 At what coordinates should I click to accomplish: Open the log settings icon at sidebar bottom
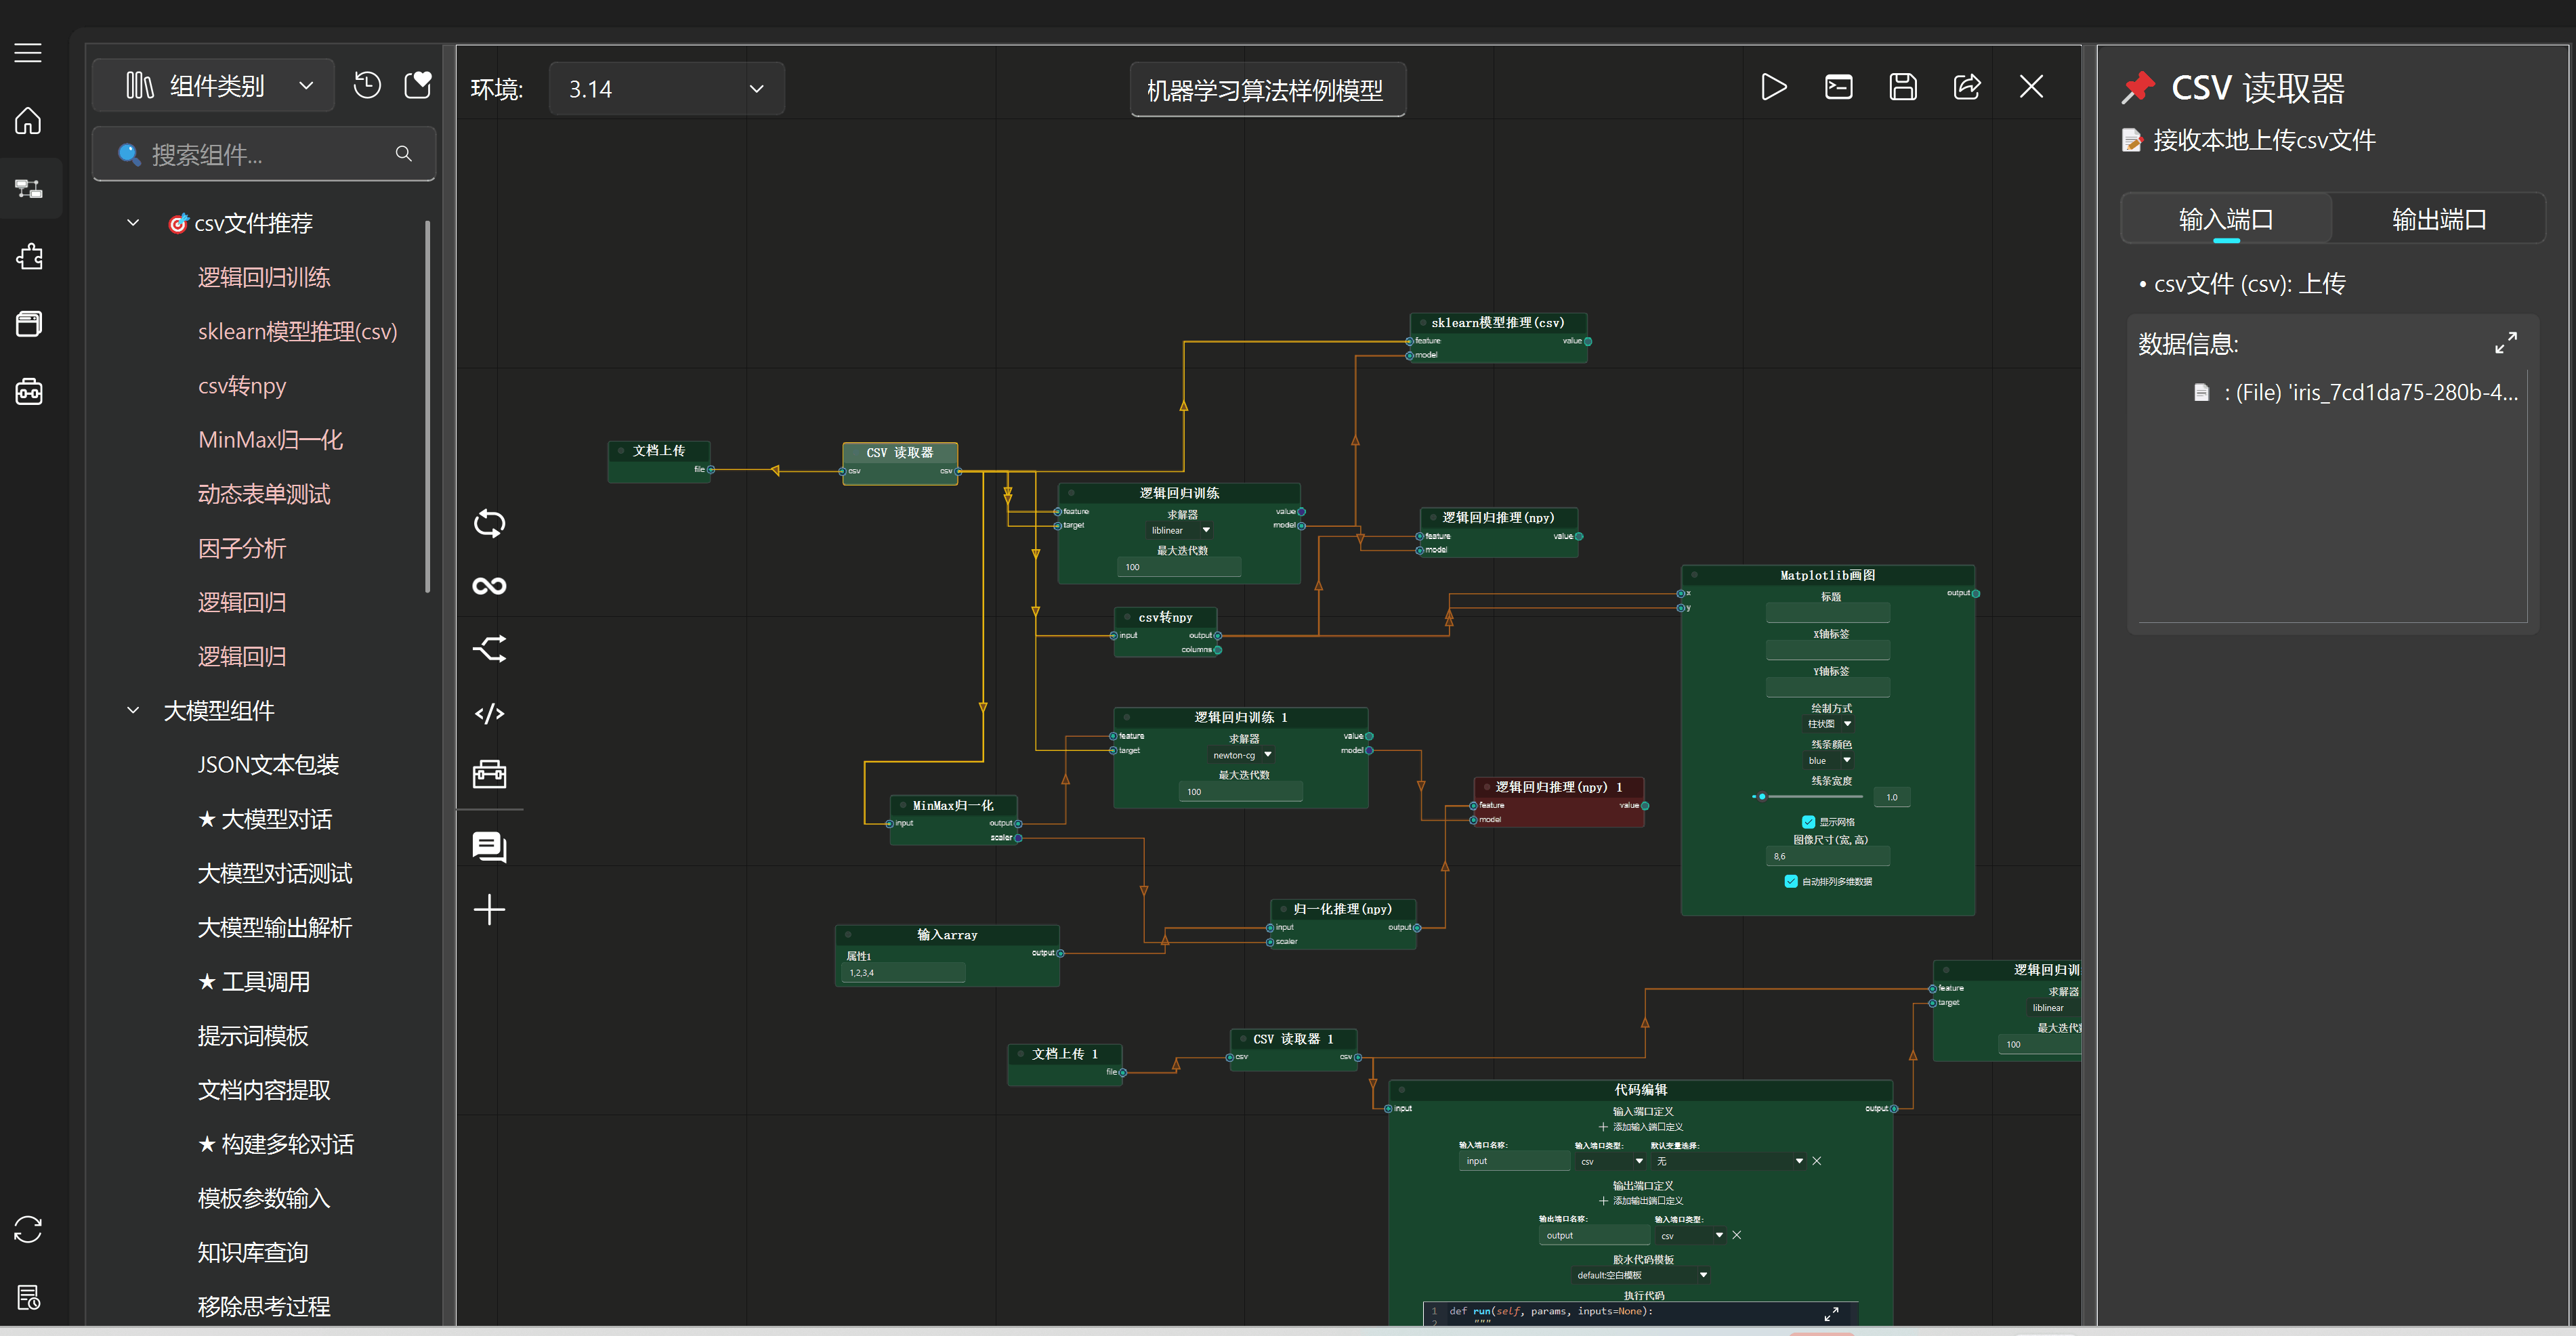point(28,1297)
